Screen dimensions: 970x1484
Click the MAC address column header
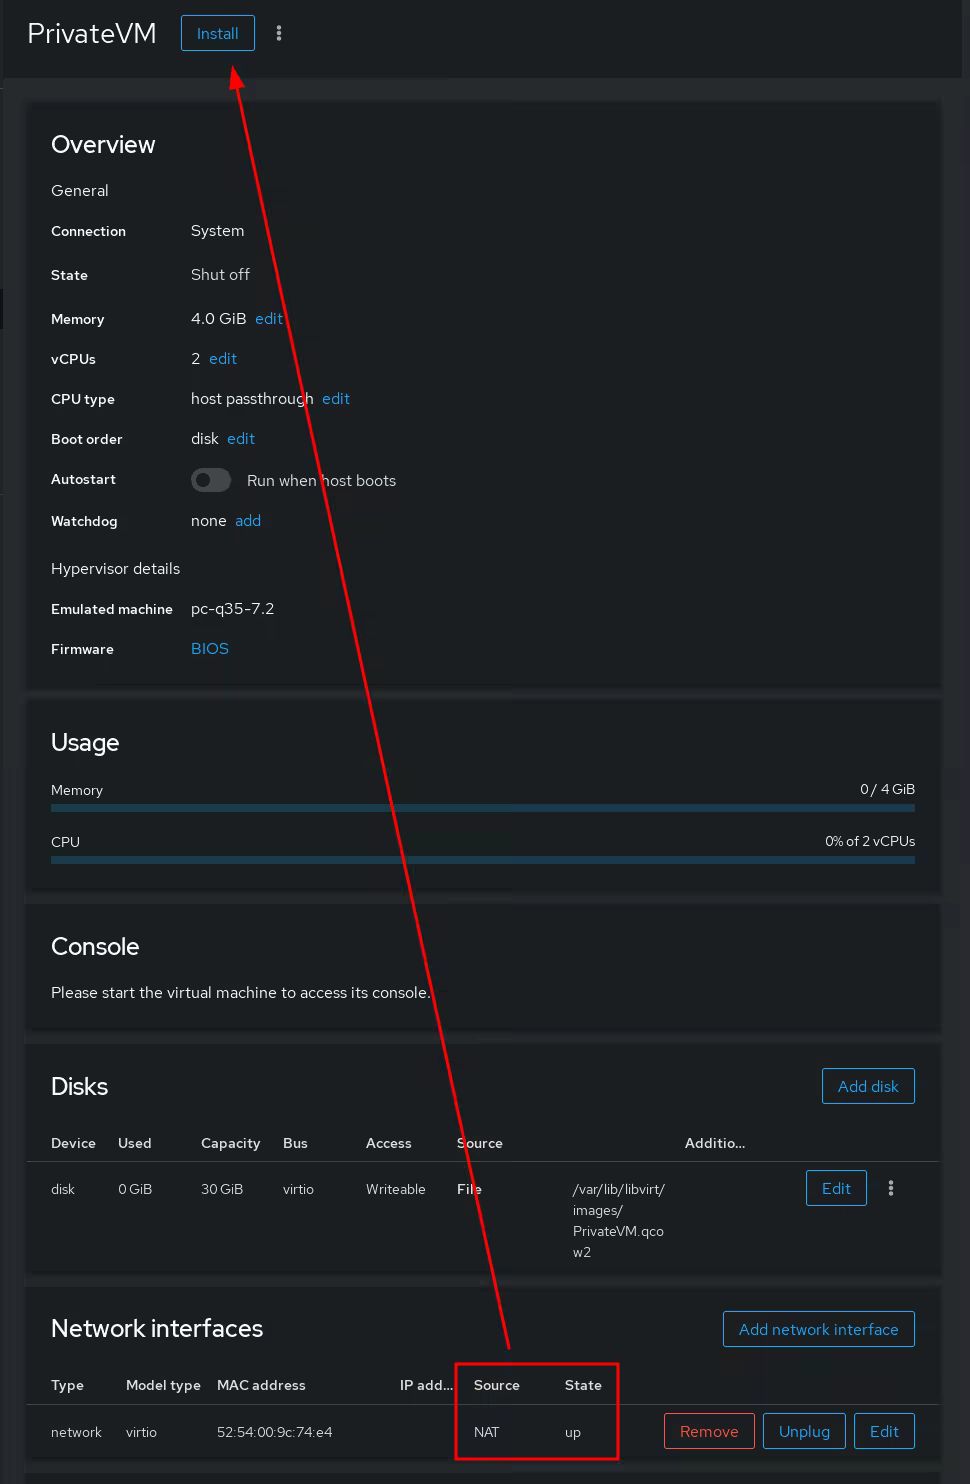(261, 1385)
